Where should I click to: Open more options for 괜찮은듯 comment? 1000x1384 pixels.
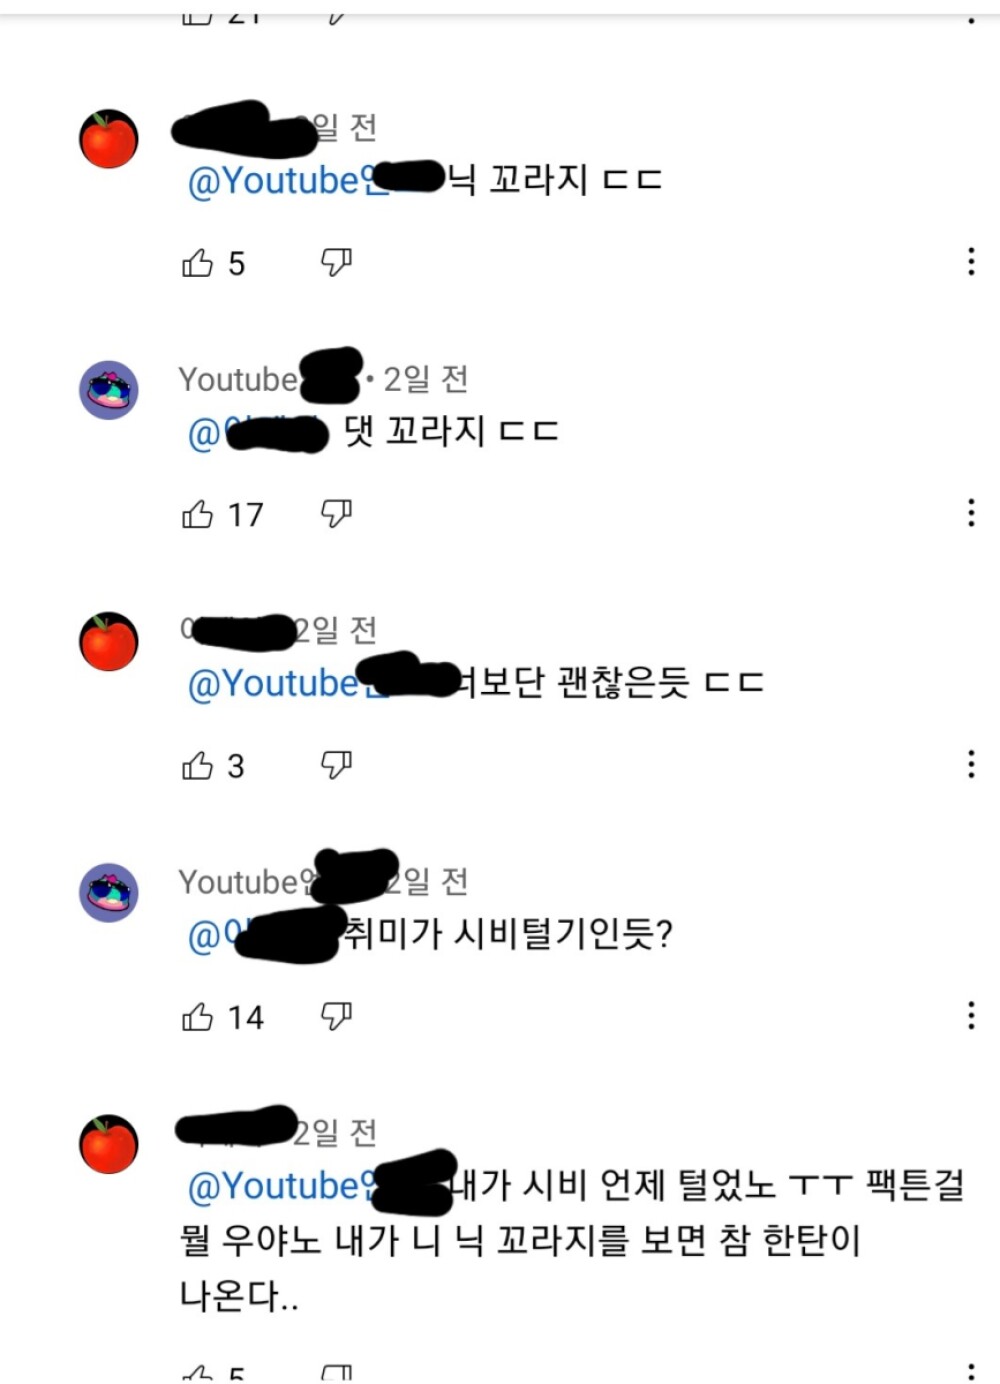point(971,764)
